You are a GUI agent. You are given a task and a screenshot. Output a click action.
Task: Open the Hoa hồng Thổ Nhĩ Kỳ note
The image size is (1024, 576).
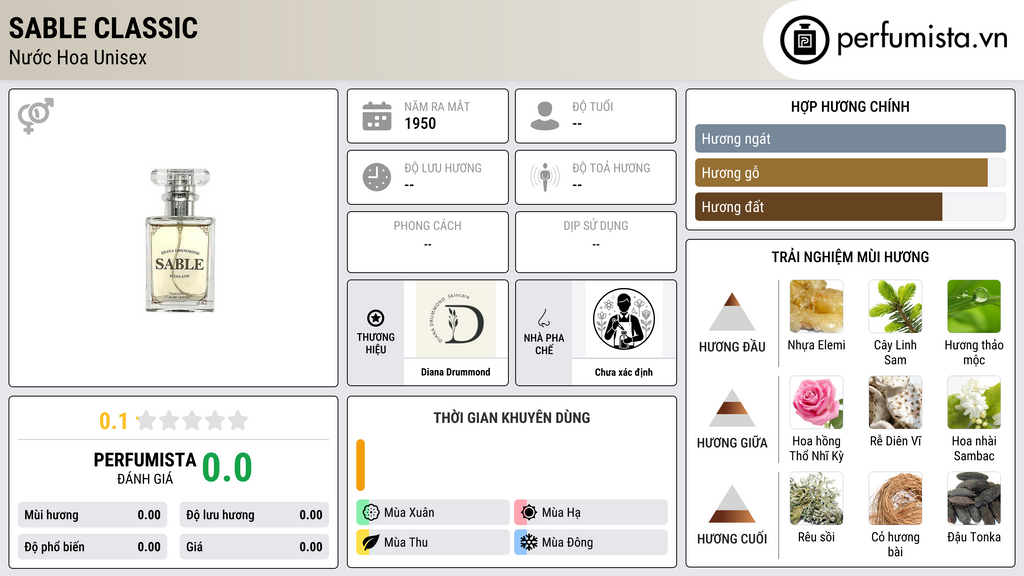tap(816, 419)
